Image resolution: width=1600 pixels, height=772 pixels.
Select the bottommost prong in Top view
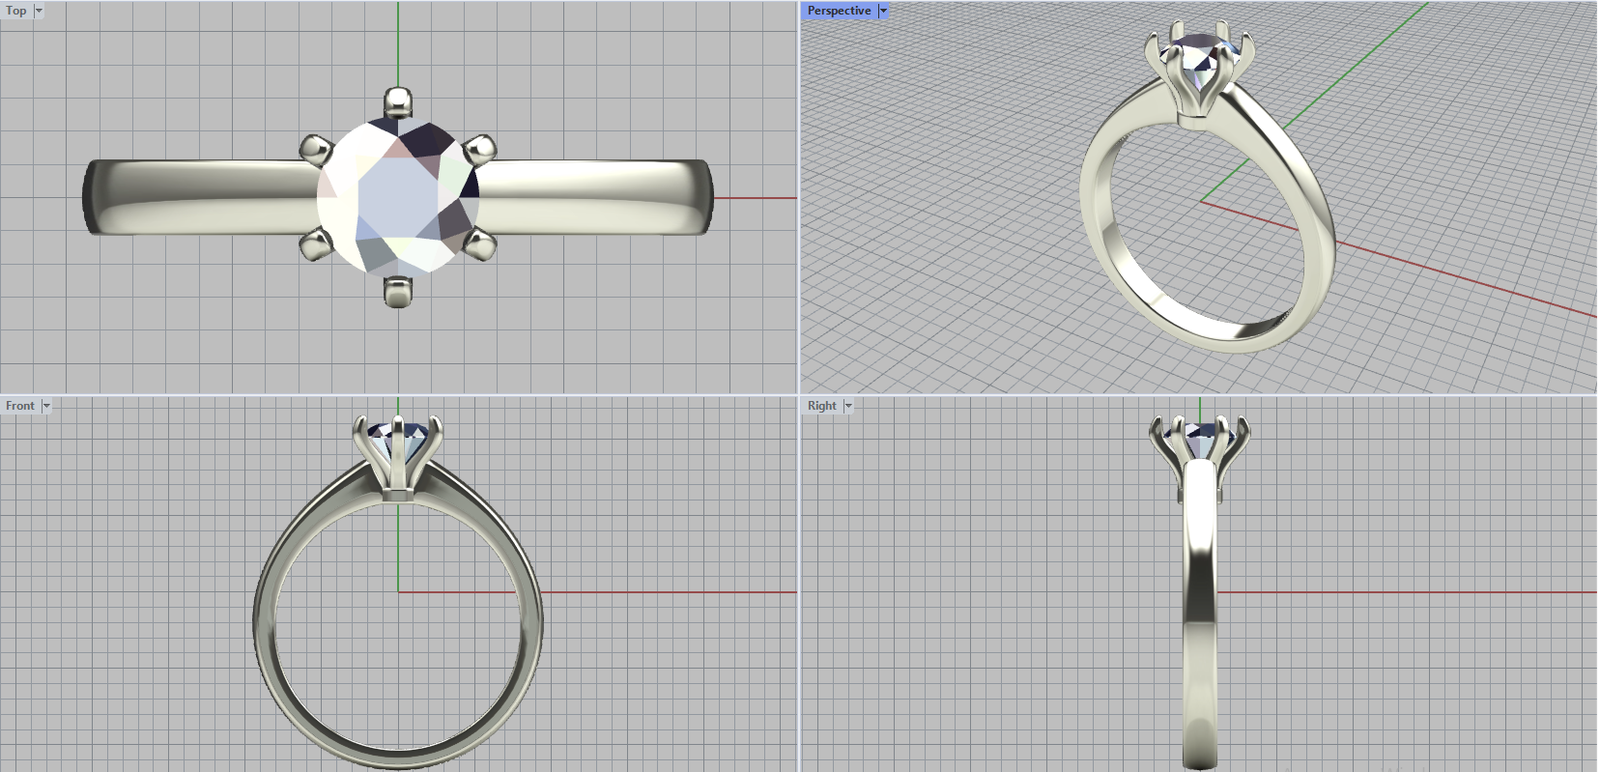(x=398, y=291)
